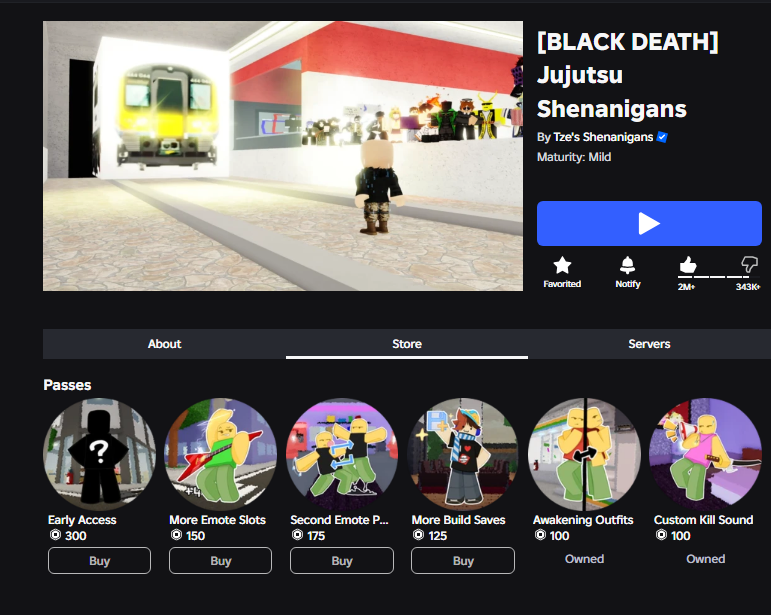771x615 pixels.
Task: Click the Robux icon beside 300
Action: (55, 535)
